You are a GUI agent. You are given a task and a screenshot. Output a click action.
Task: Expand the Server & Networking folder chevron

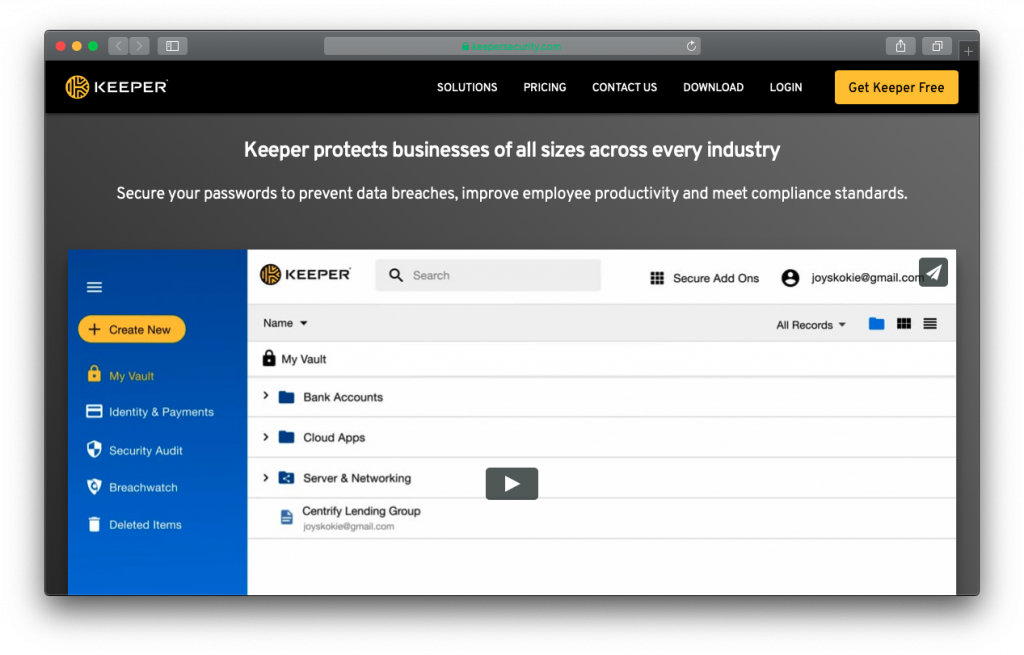coord(266,477)
